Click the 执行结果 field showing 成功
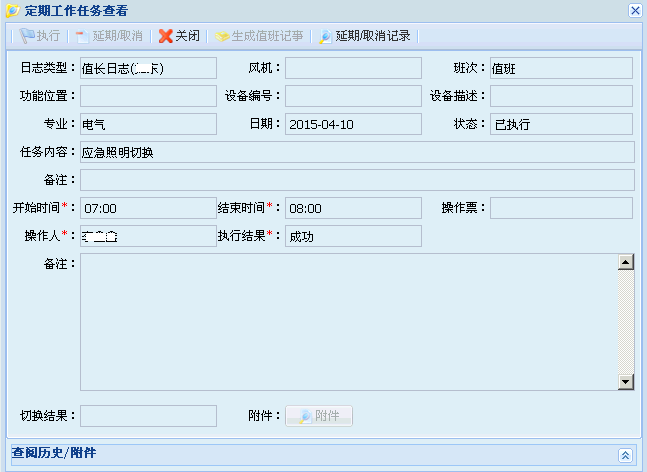647x472 pixels. tap(352, 236)
